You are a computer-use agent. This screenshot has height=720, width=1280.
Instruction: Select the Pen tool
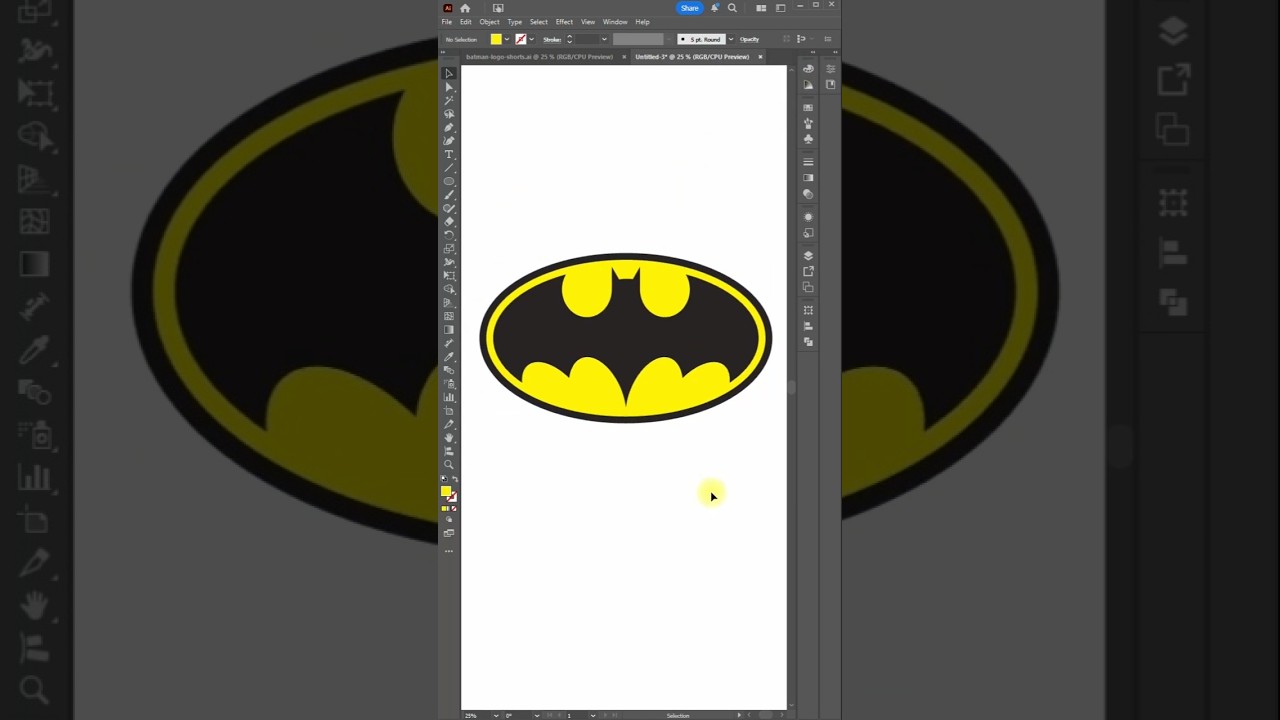click(x=449, y=127)
